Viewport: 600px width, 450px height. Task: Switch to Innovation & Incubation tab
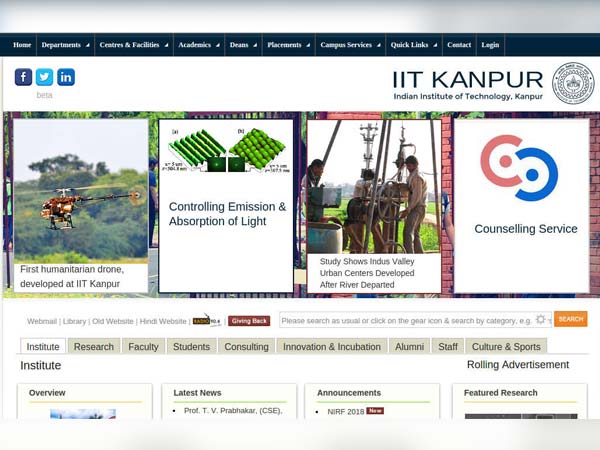pos(332,346)
